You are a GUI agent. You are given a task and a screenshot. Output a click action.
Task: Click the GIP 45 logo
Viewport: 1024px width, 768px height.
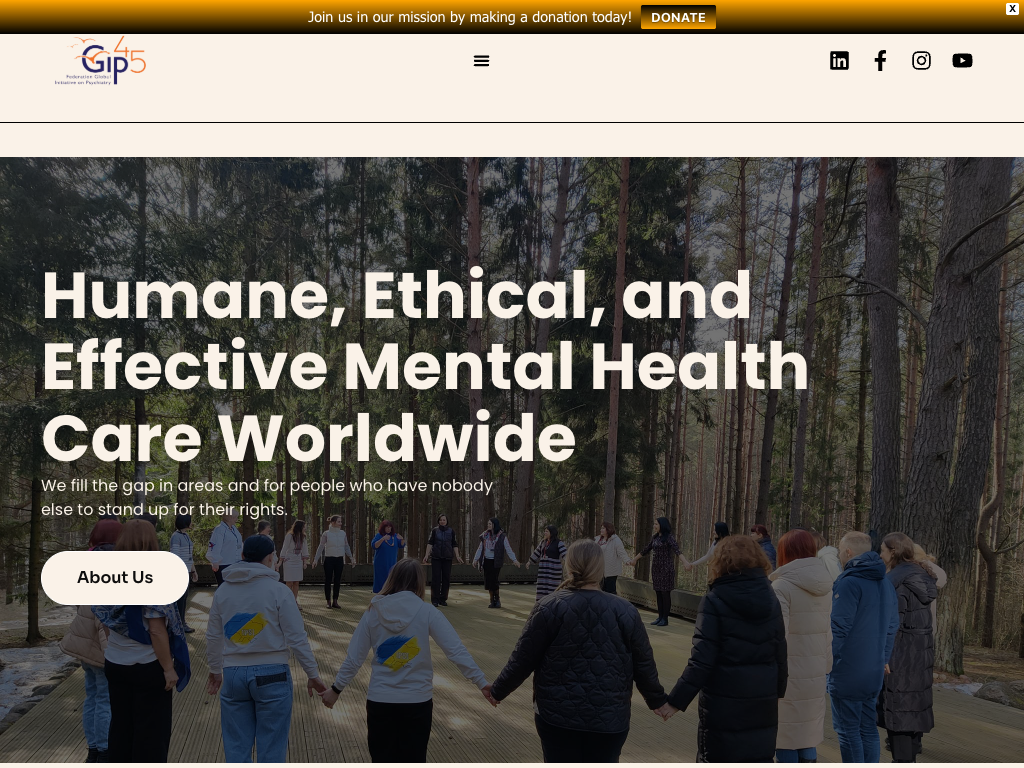(x=101, y=61)
